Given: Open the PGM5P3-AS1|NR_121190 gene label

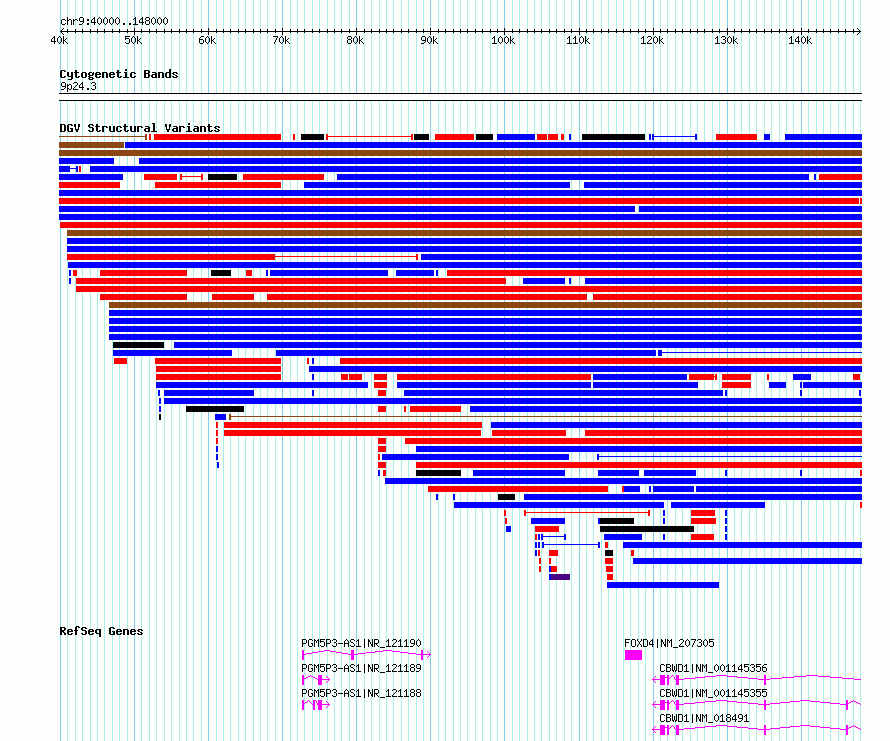Looking at the screenshot, I should (x=361, y=643).
